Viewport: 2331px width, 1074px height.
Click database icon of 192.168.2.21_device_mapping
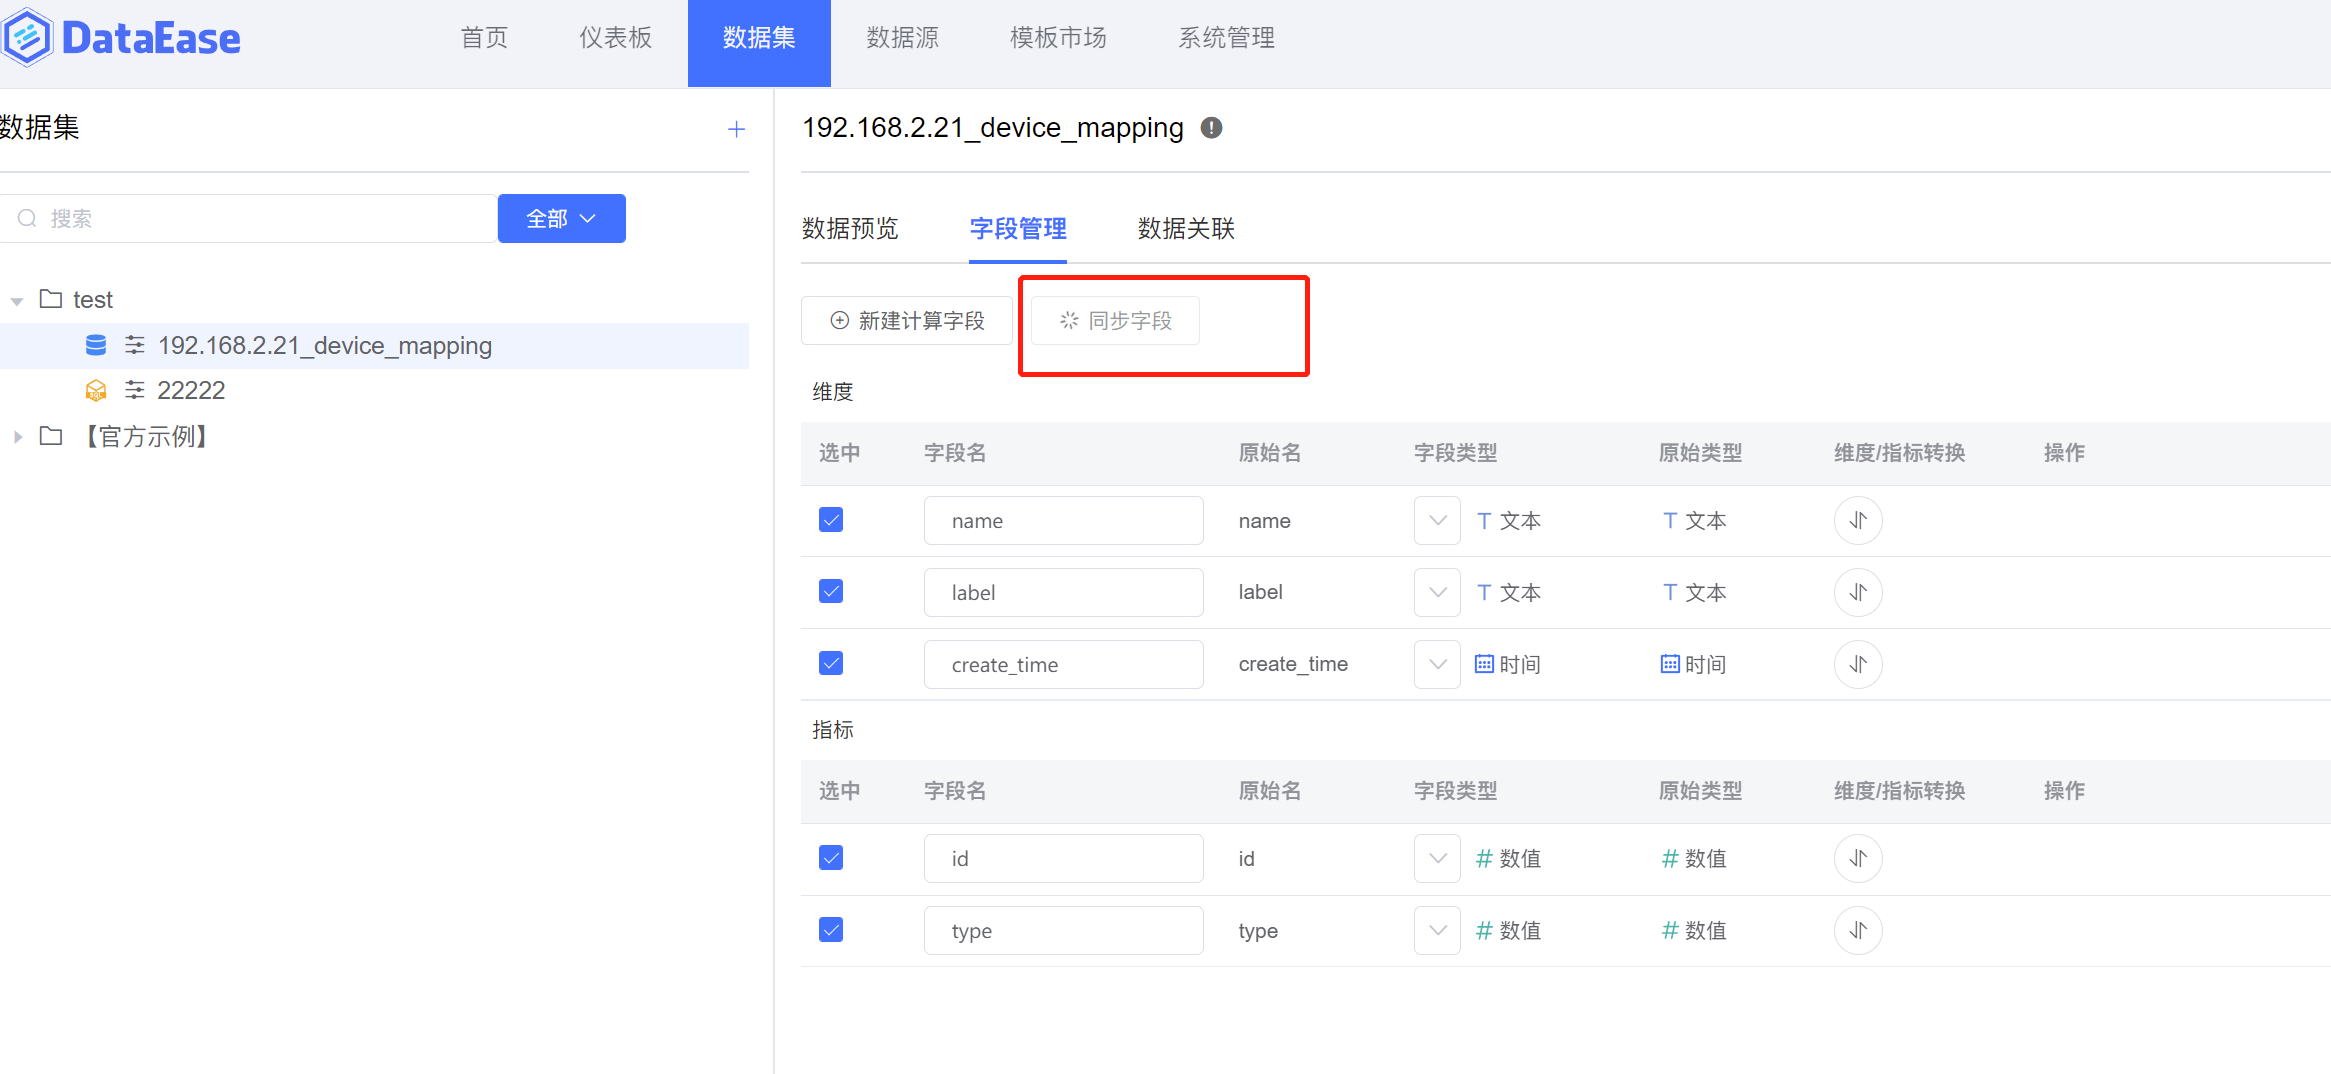(96, 345)
